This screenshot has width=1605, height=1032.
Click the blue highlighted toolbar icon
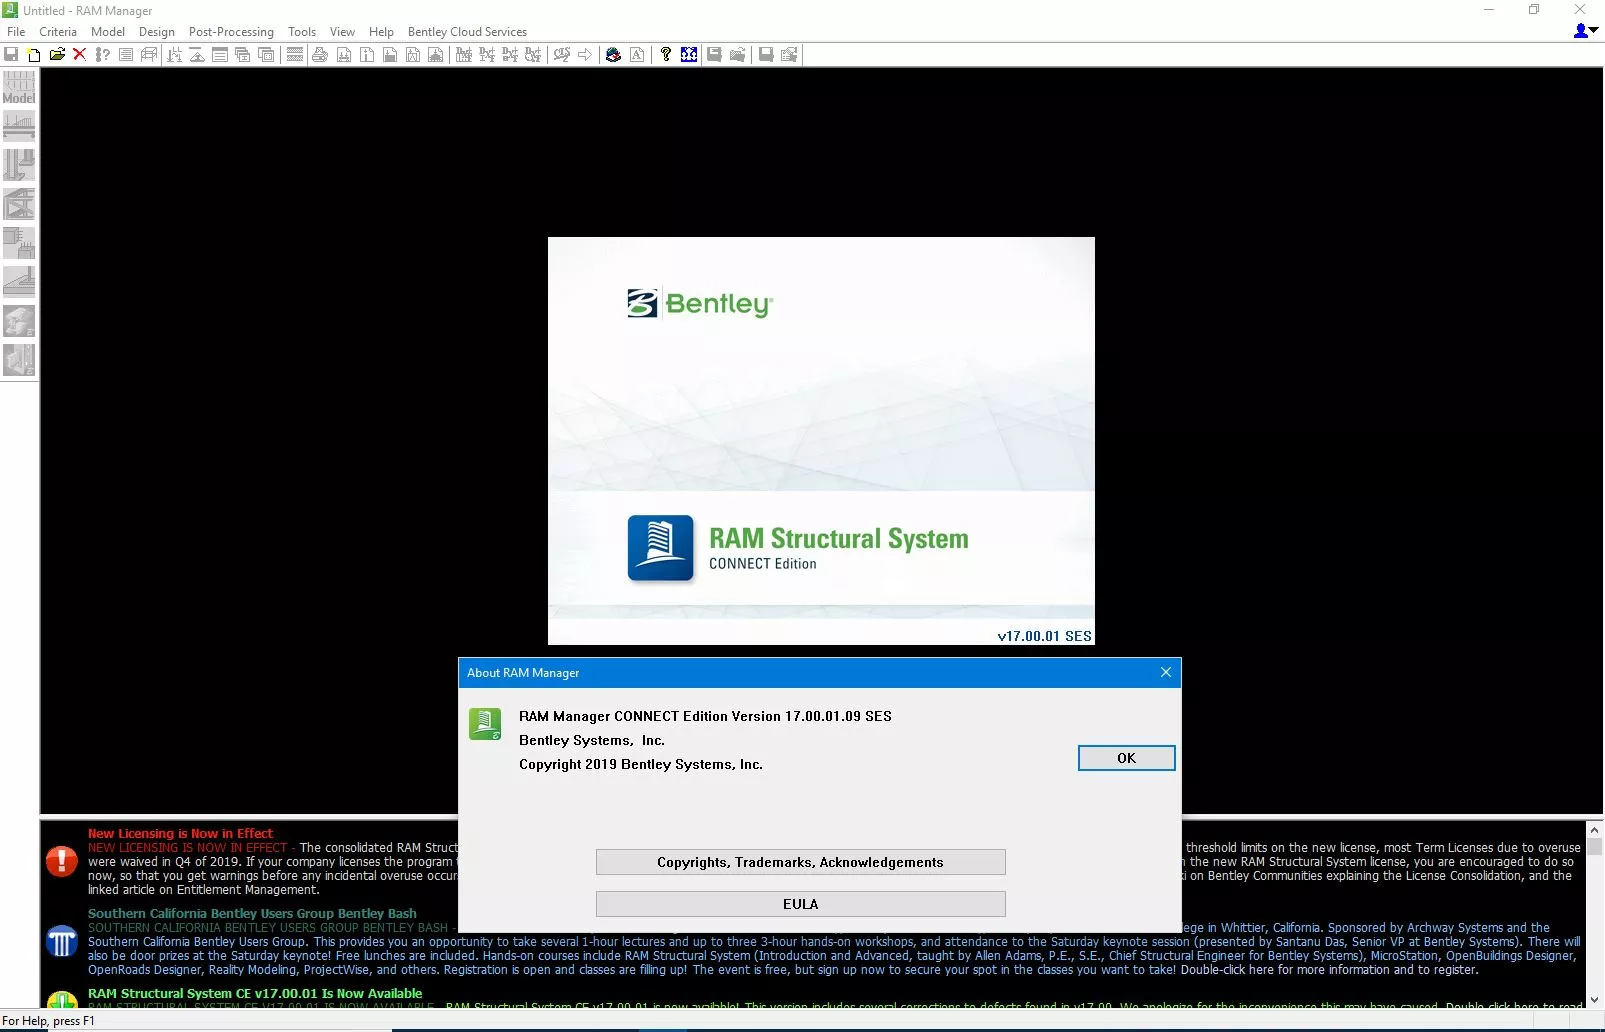pyautogui.click(x=689, y=55)
